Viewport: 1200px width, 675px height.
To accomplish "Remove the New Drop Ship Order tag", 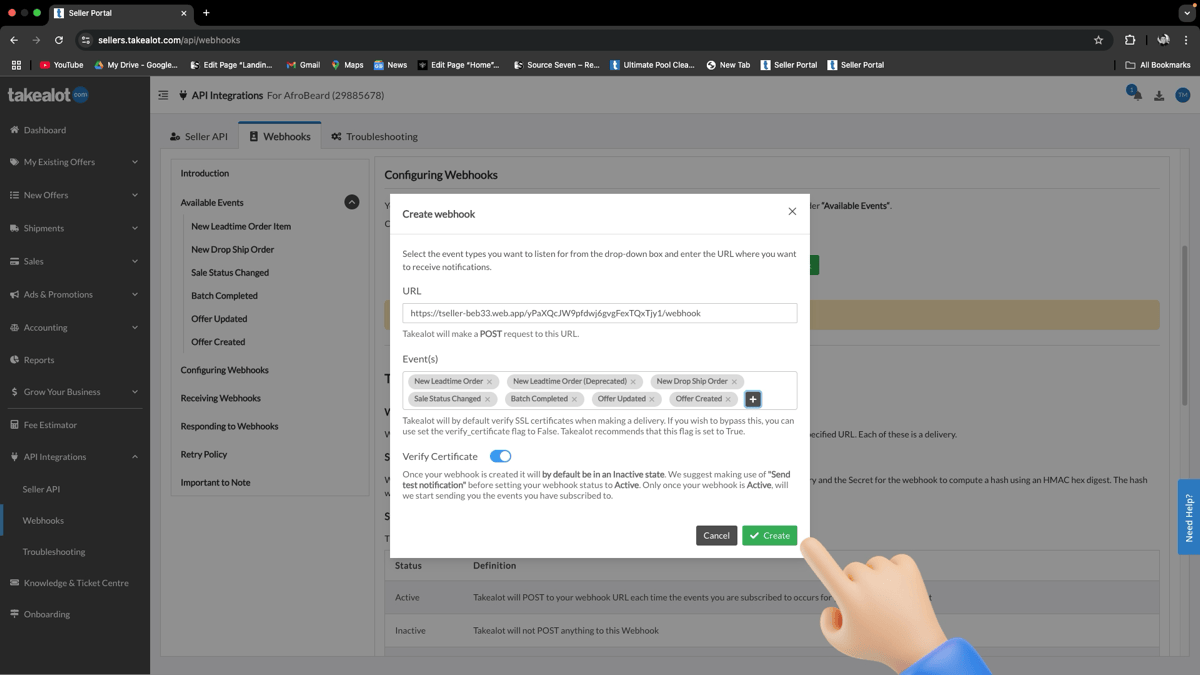I will (734, 382).
